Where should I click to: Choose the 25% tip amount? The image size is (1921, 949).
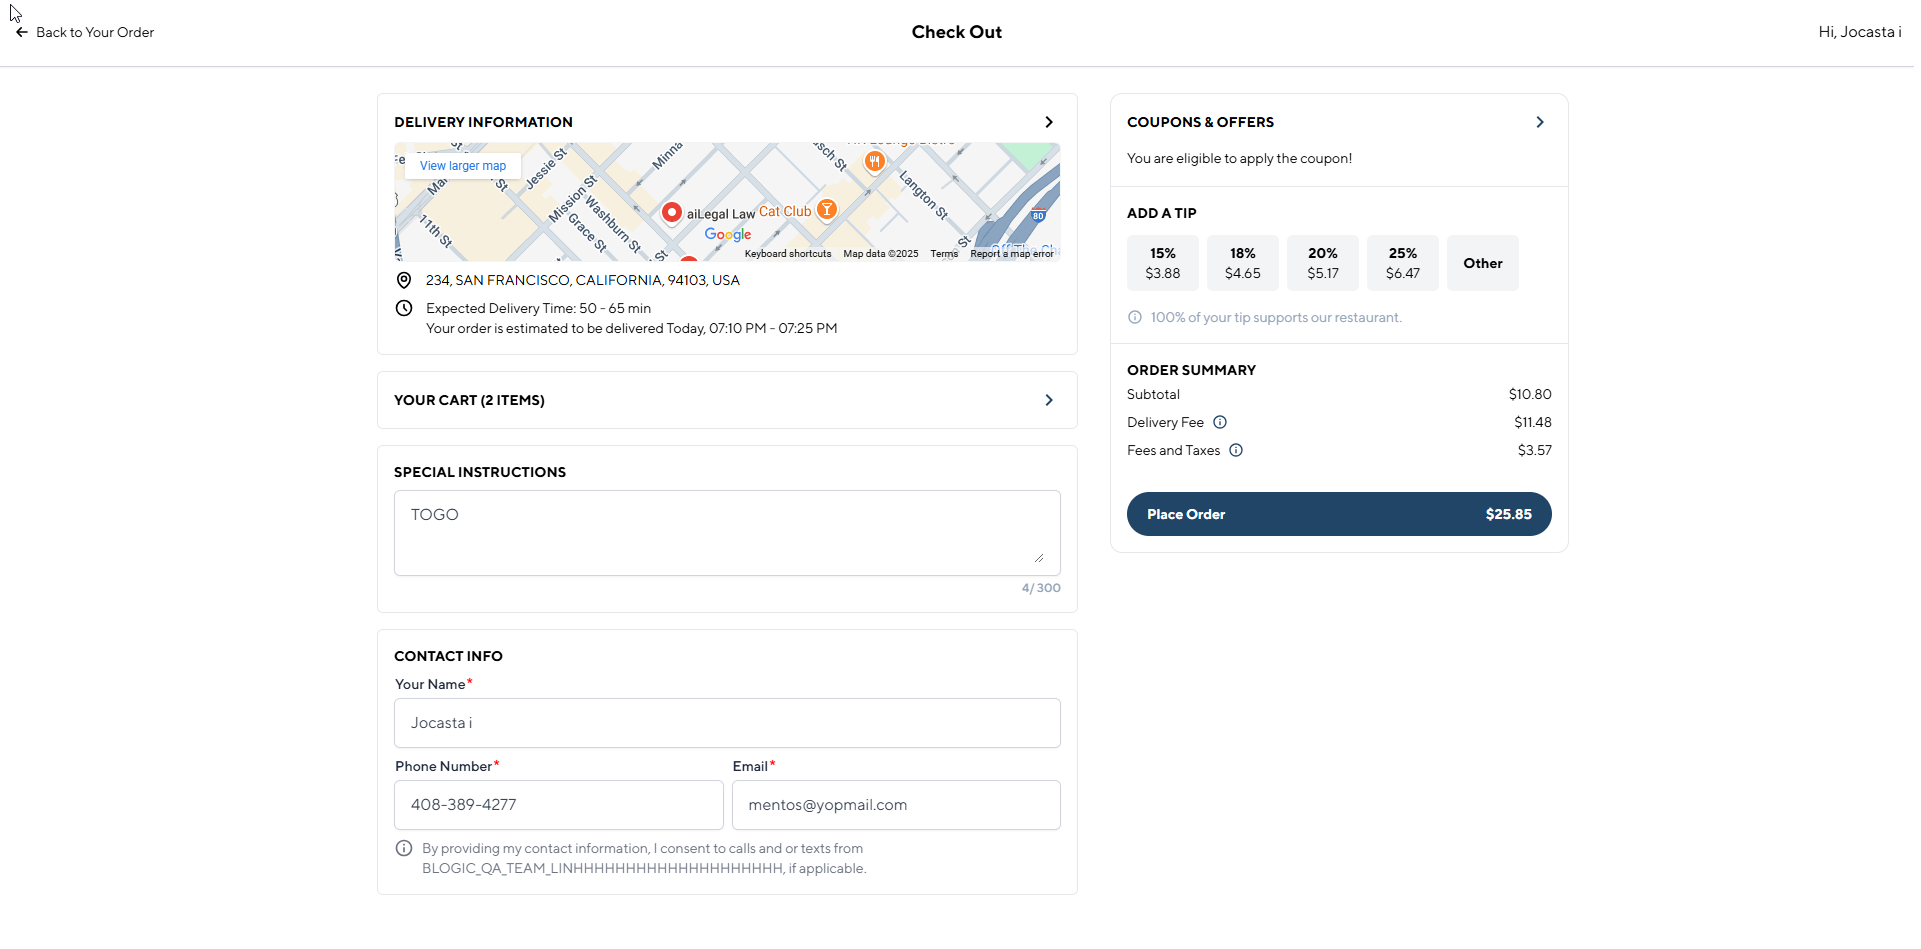pyautogui.click(x=1402, y=263)
